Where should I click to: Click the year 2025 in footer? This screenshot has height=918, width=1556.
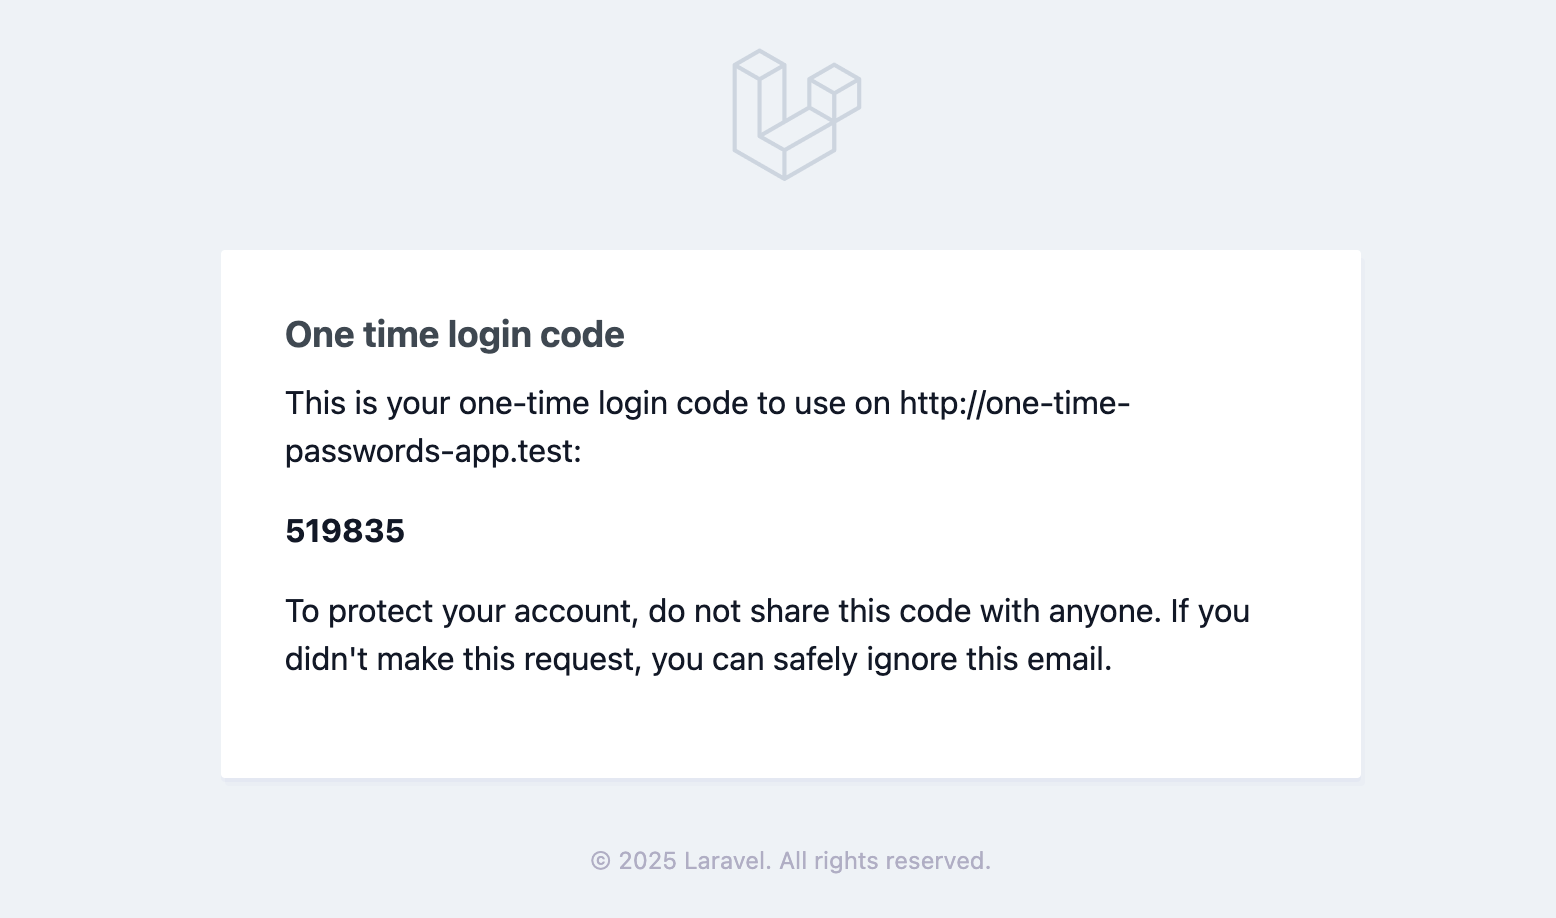pyautogui.click(x=647, y=861)
